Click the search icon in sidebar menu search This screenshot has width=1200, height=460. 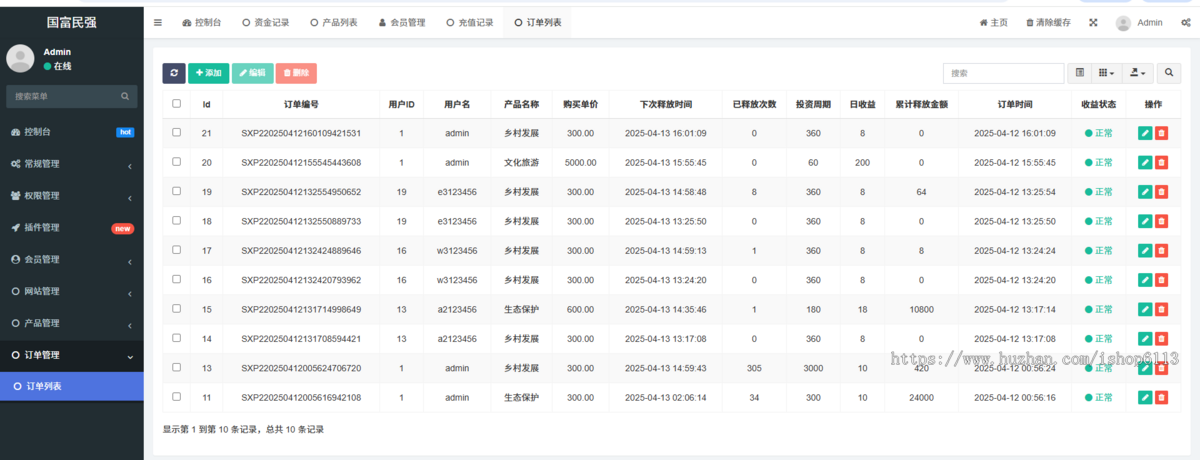(x=125, y=96)
